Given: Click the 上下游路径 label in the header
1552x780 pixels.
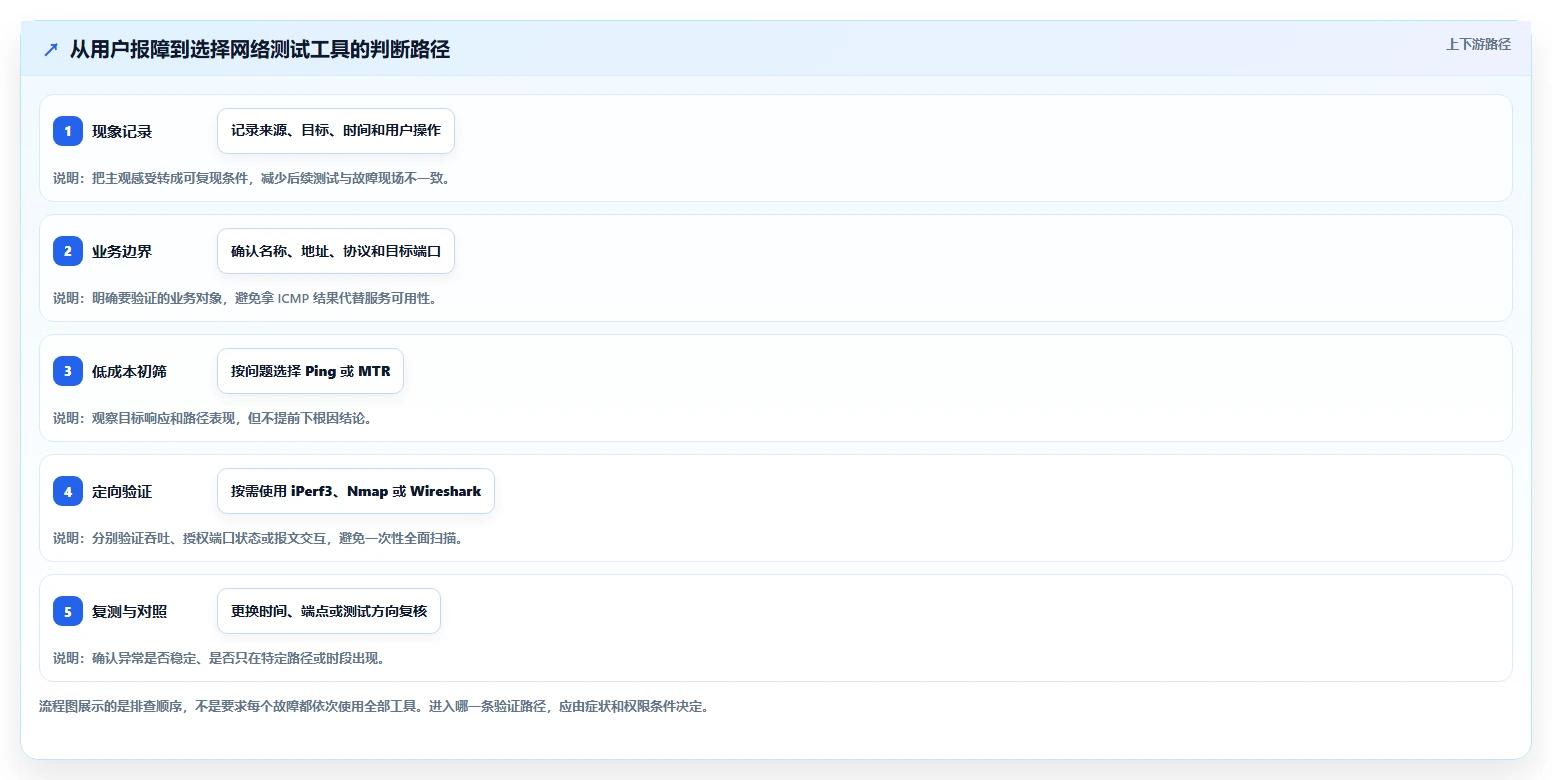Looking at the screenshot, I should pyautogui.click(x=1478, y=44).
